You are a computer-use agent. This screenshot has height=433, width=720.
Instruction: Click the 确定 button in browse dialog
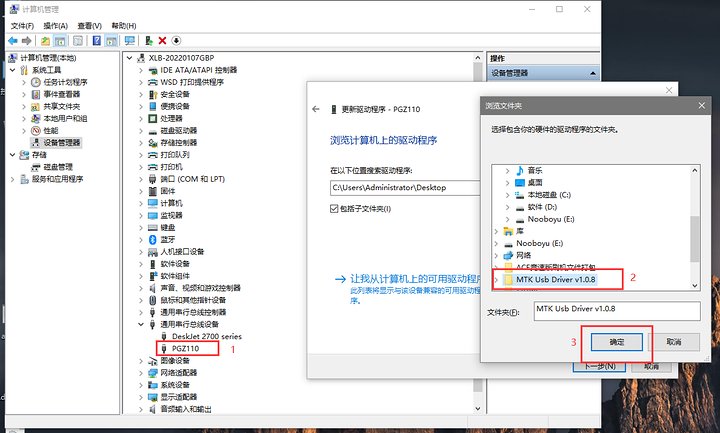click(x=616, y=342)
